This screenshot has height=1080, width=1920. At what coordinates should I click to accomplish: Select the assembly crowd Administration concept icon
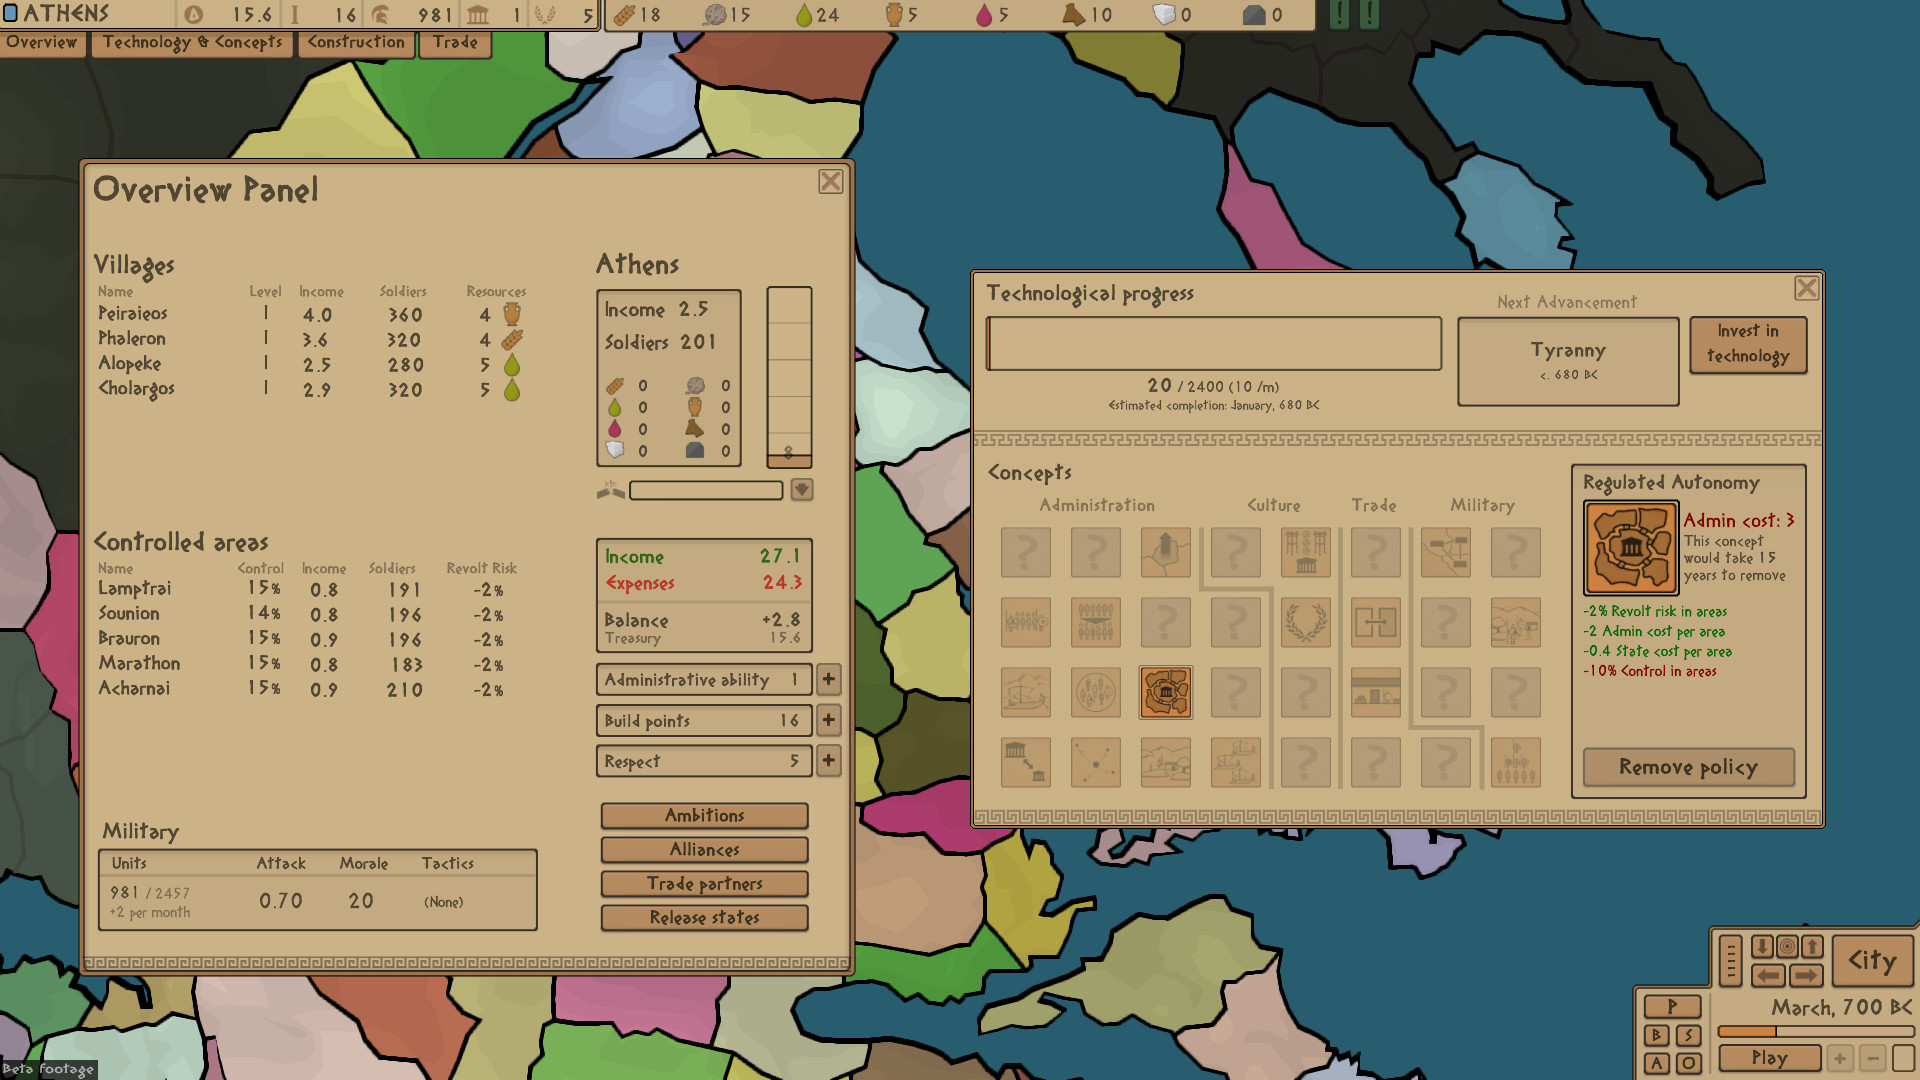click(1095, 622)
